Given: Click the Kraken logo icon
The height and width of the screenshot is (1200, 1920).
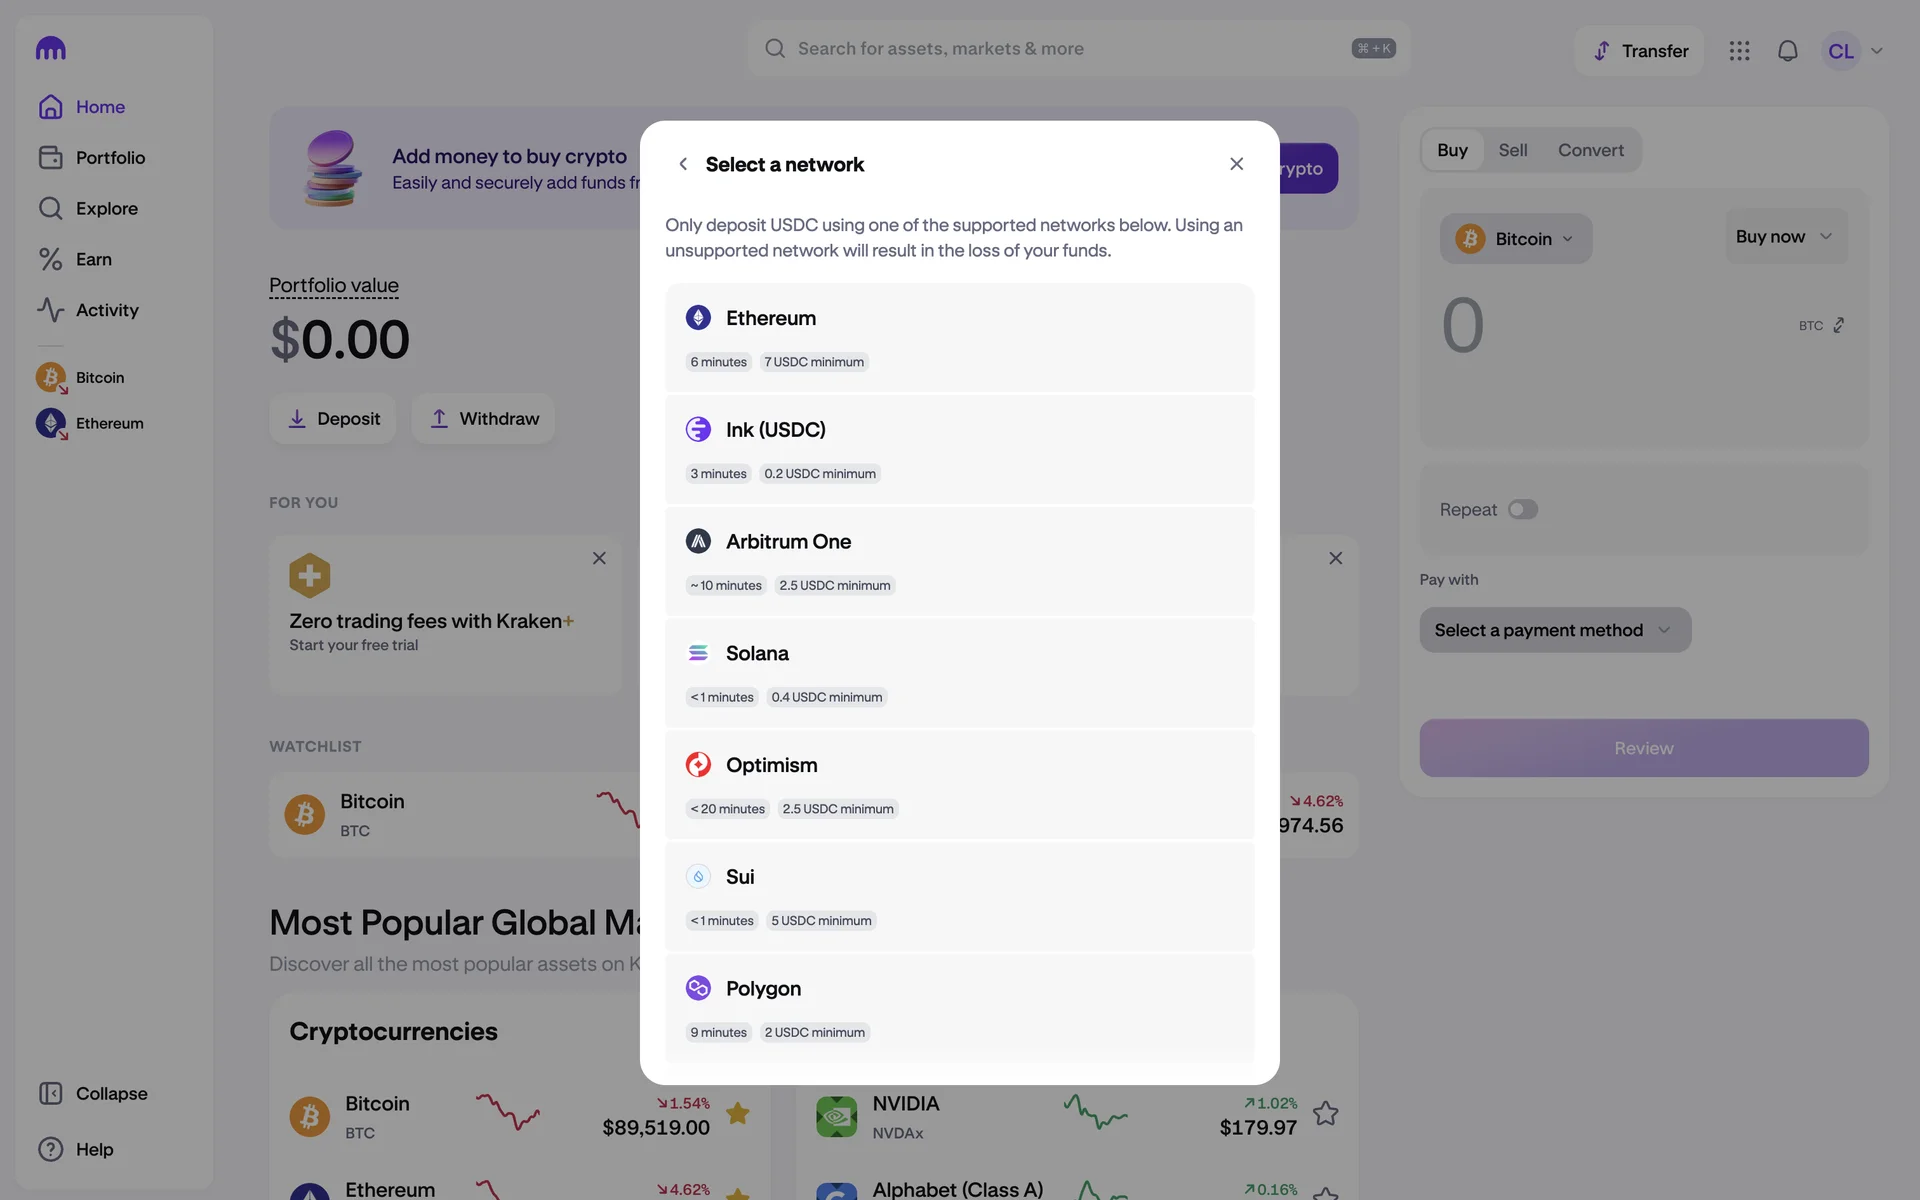Looking at the screenshot, I should [x=50, y=48].
